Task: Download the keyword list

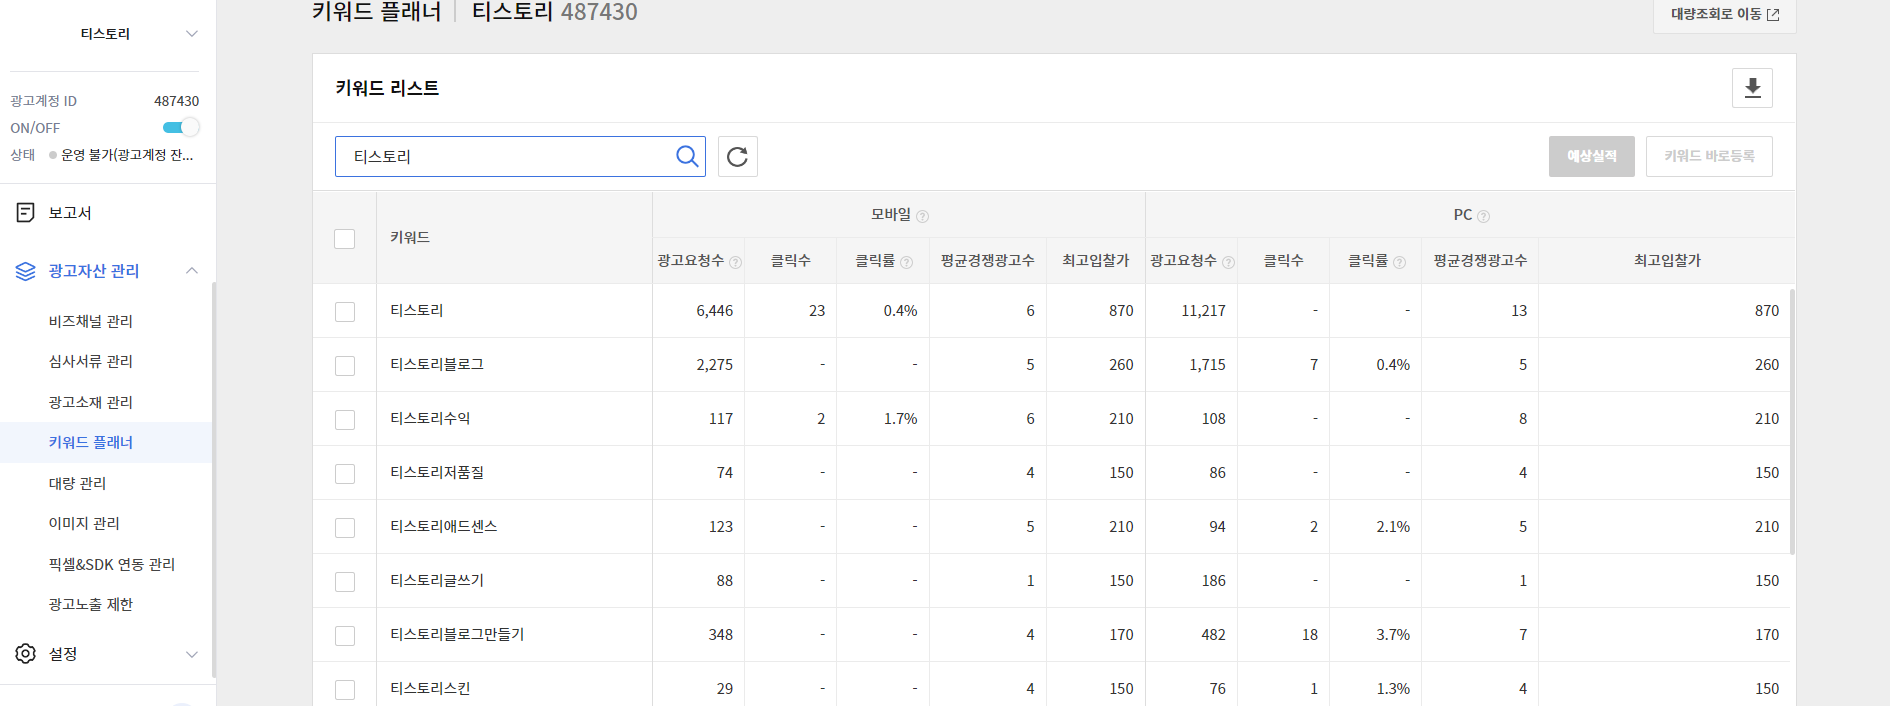Action: point(1752,88)
